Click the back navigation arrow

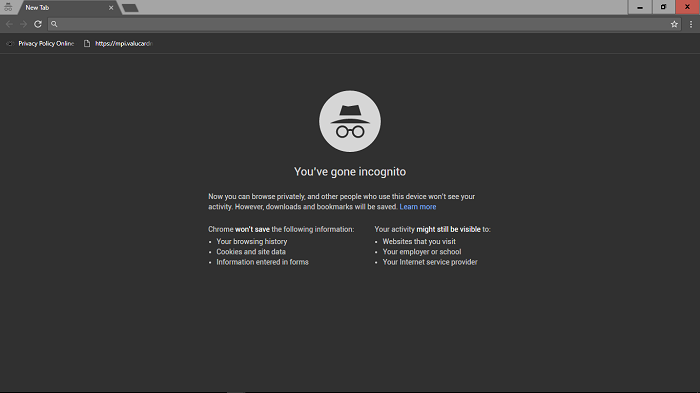pyautogui.click(x=9, y=24)
